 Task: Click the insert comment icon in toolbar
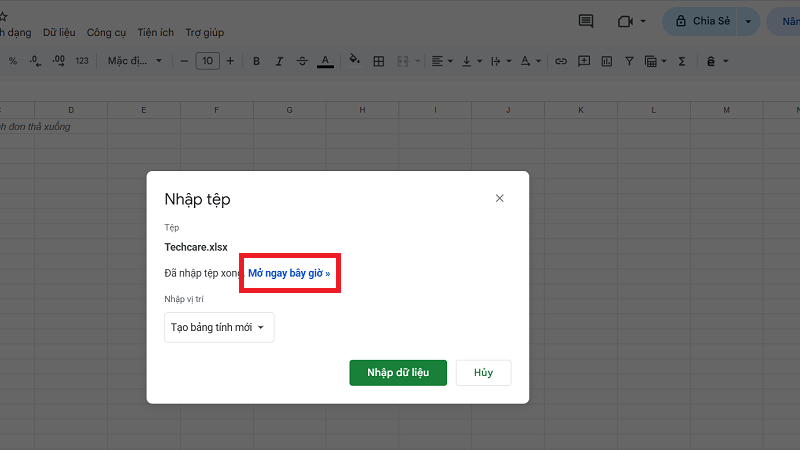[x=584, y=61]
